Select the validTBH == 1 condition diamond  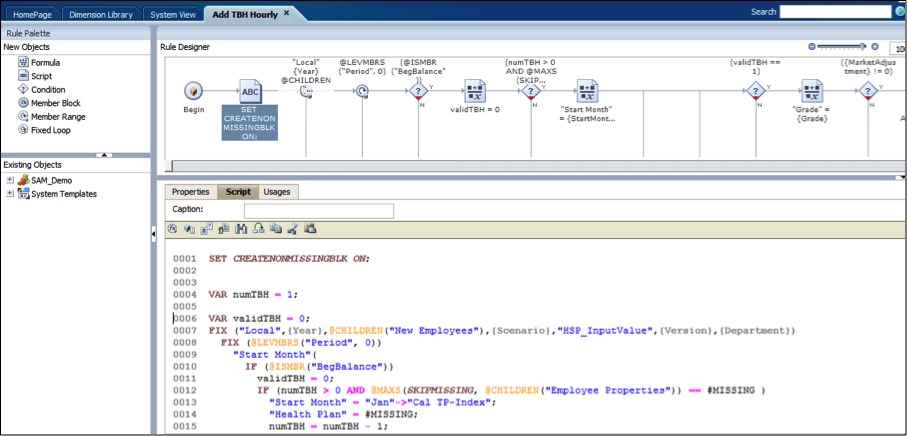[755, 91]
